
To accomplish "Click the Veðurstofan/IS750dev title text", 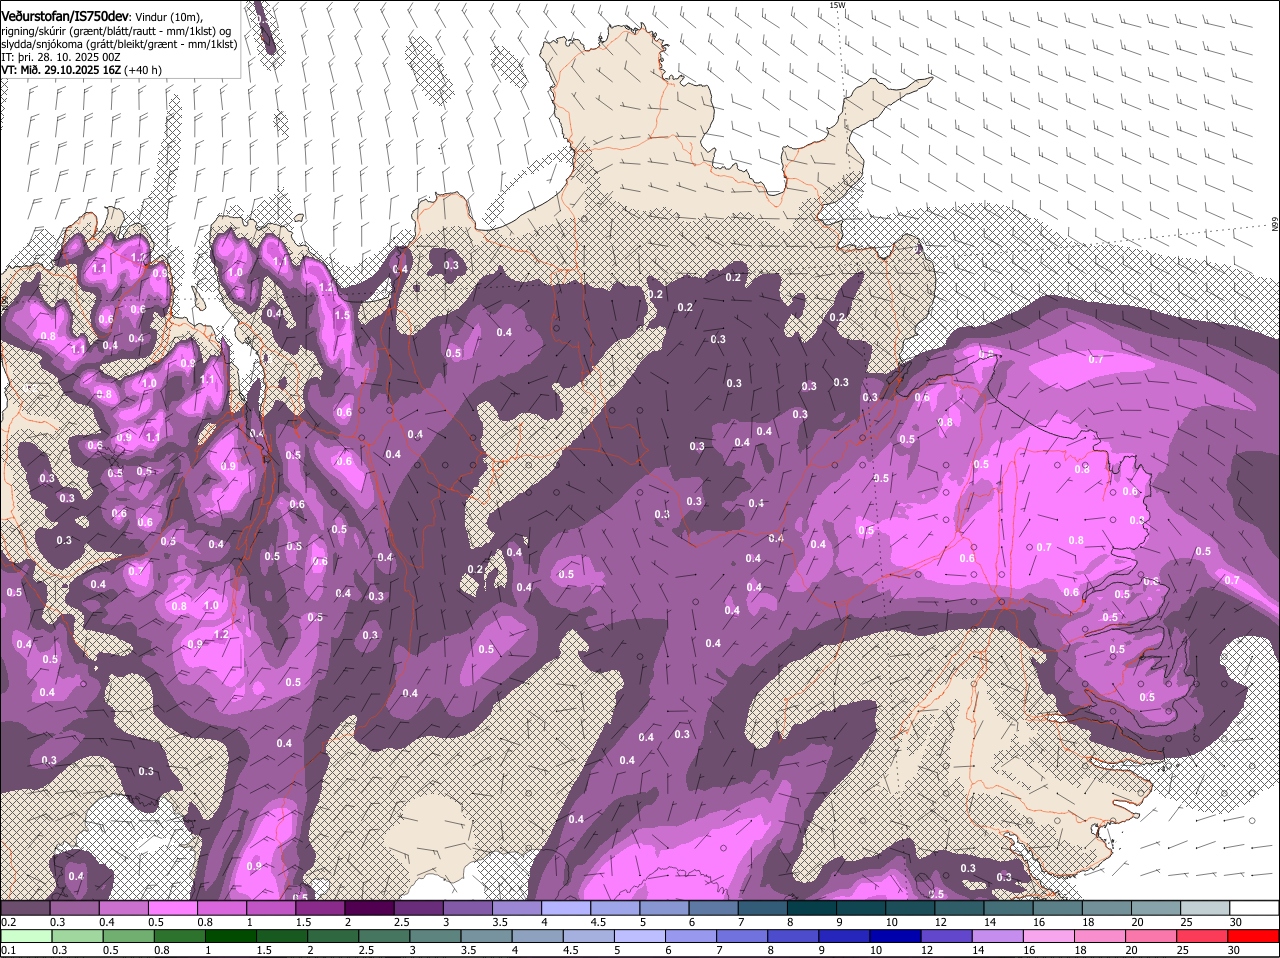I will (x=65, y=16).
